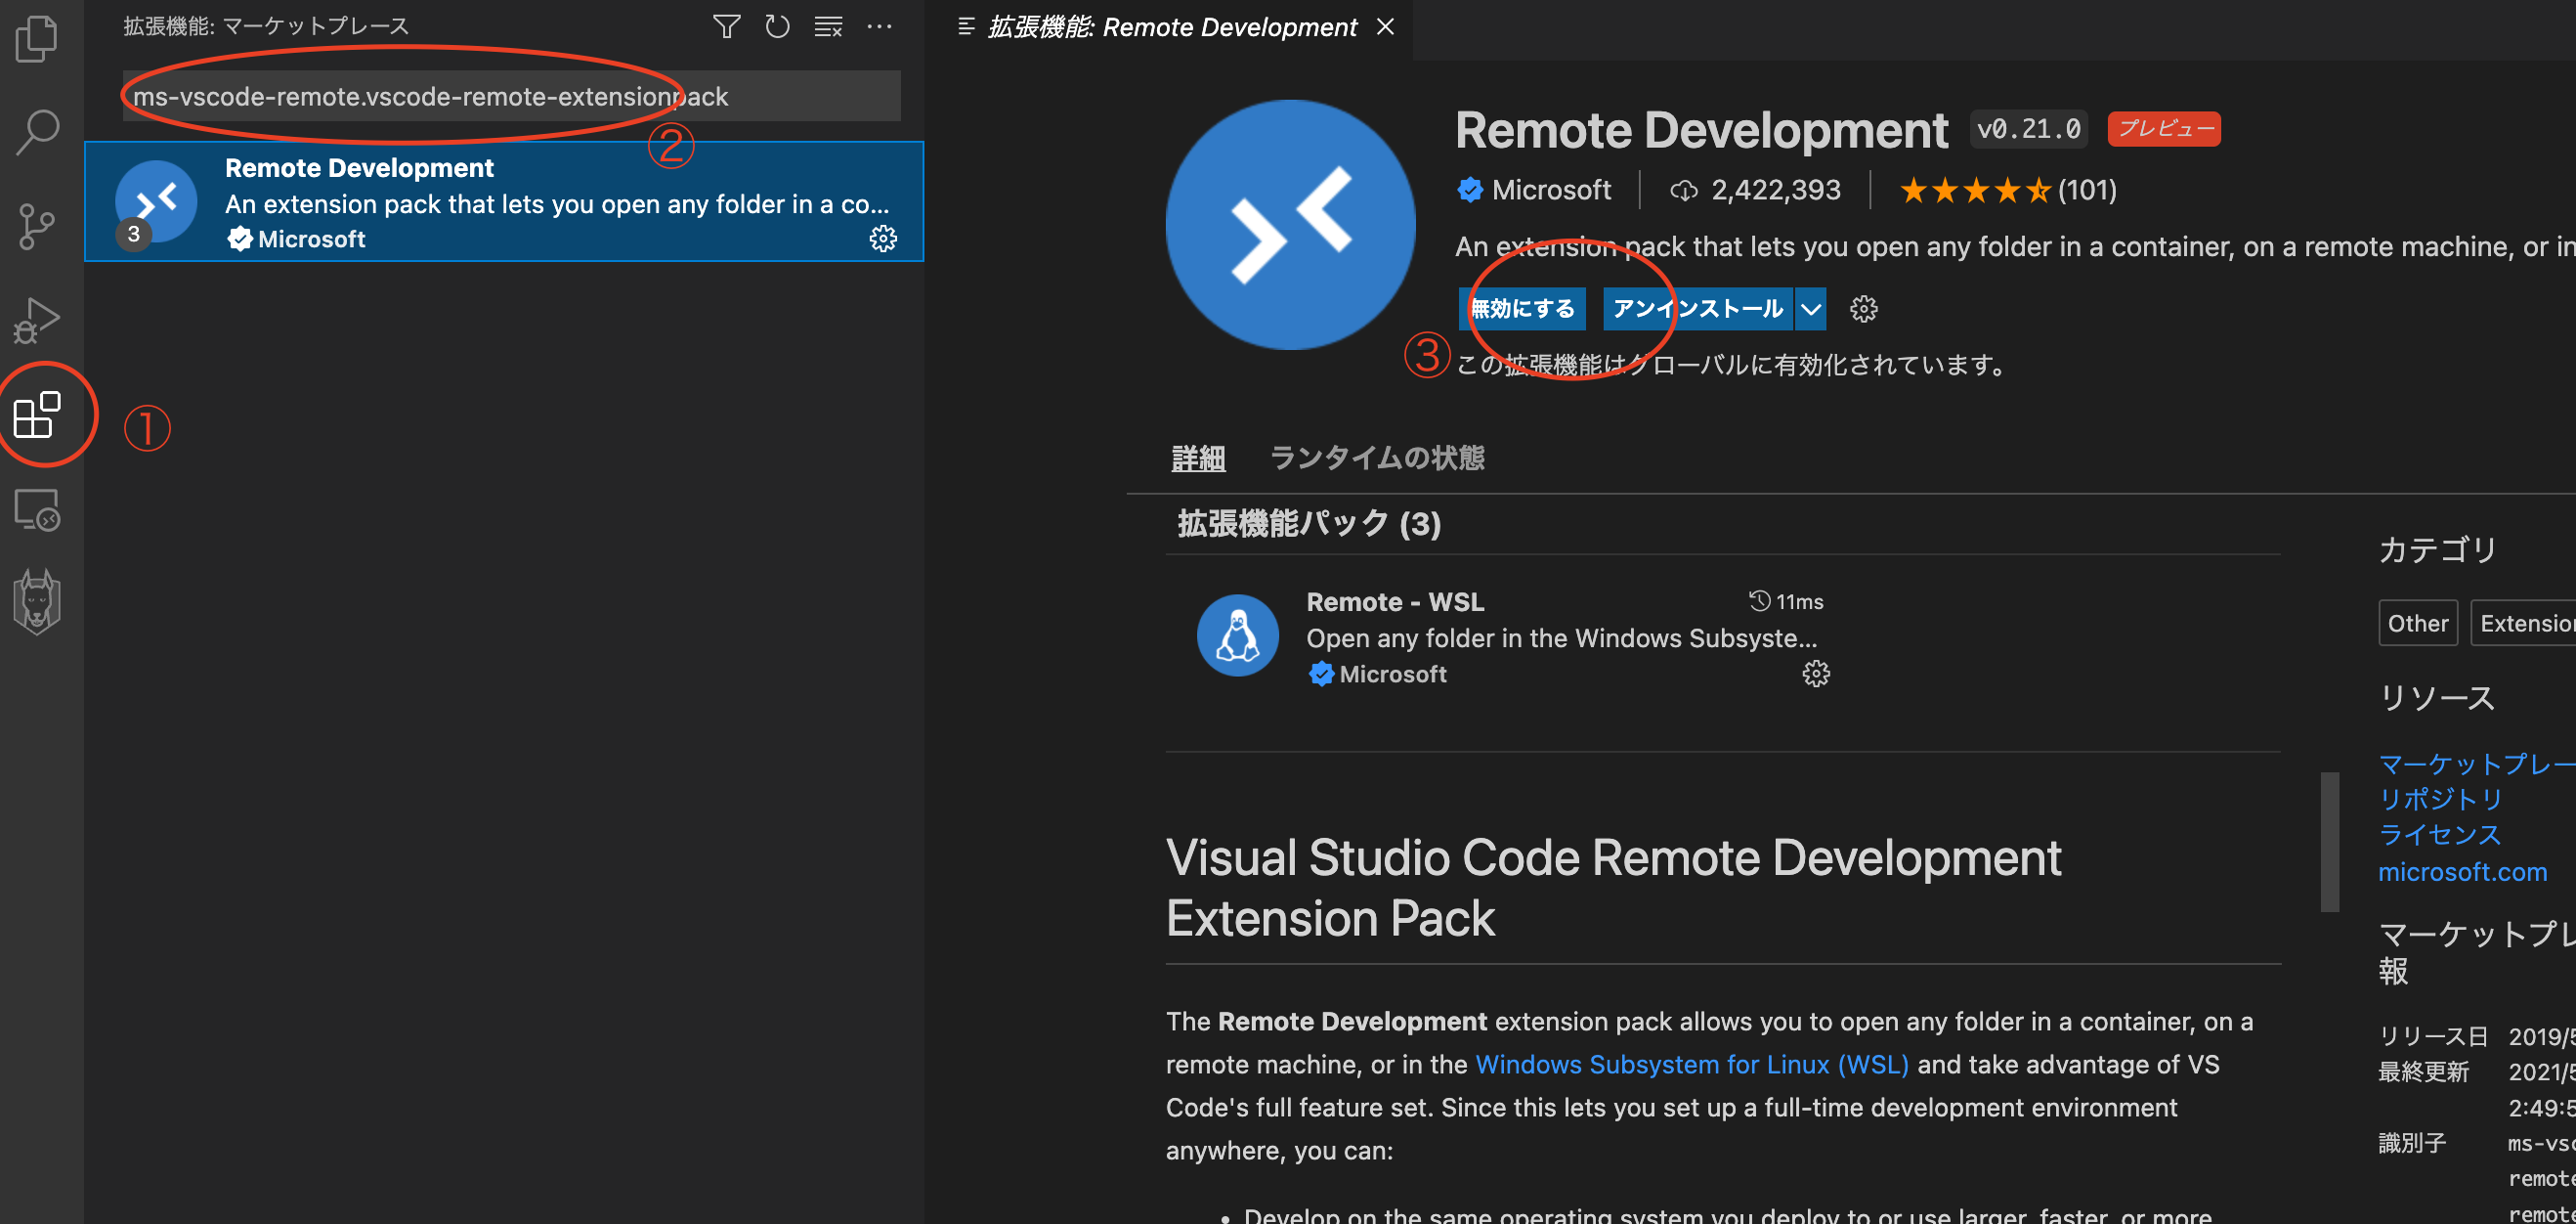Expand the Uninstall dropdown arrow
The height and width of the screenshot is (1224, 2576).
[x=1811, y=309]
